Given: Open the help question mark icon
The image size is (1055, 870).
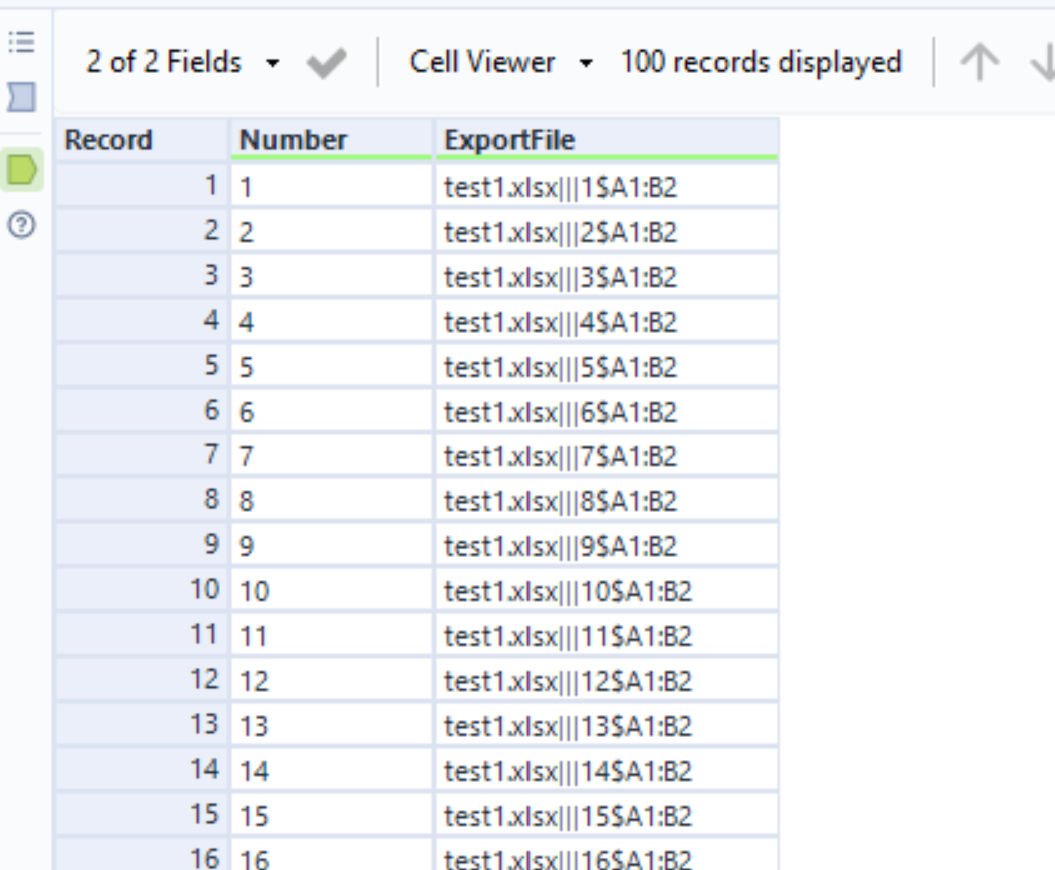Looking at the screenshot, I should 22,226.
